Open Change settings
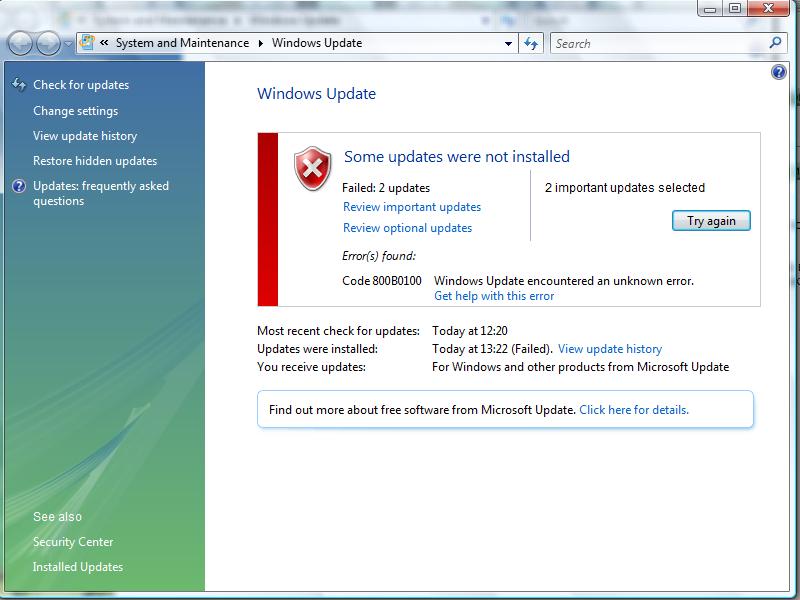Viewport: 800px width, 600px height. pos(76,111)
